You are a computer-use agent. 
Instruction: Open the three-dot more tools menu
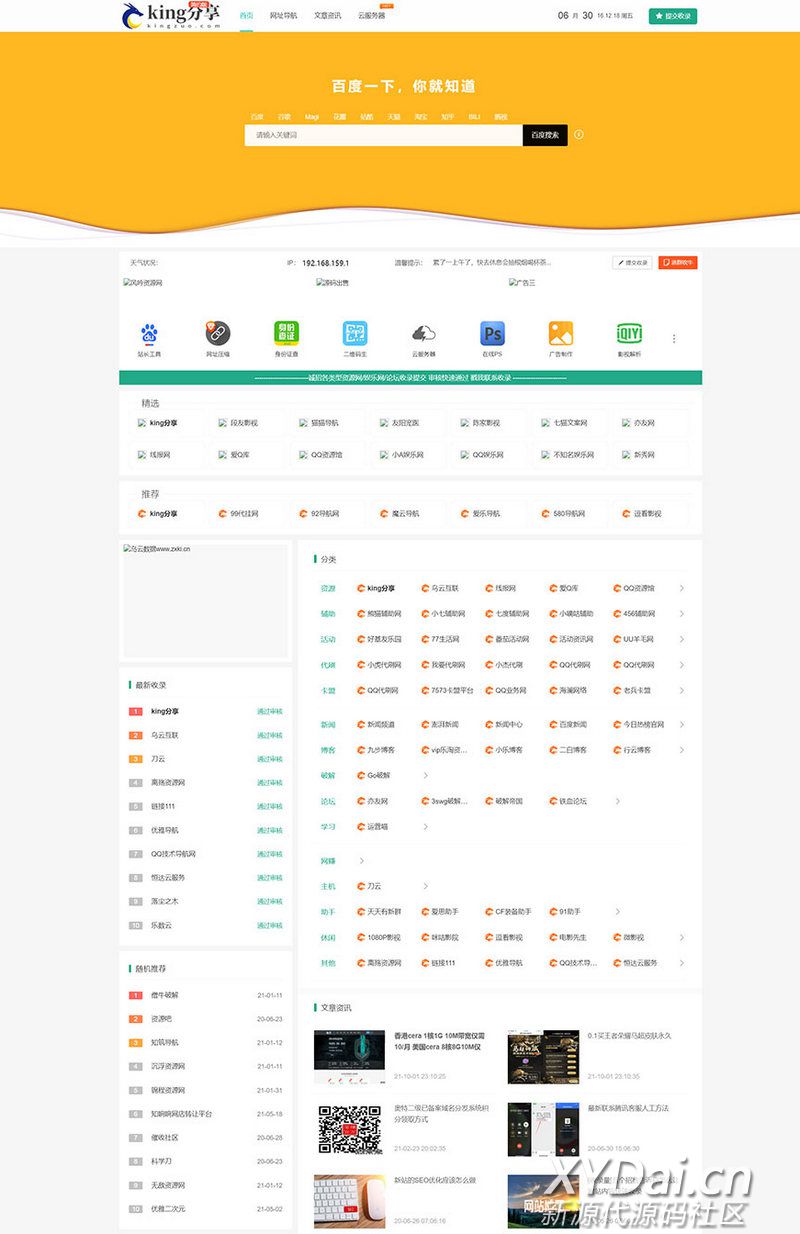(x=674, y=339)
